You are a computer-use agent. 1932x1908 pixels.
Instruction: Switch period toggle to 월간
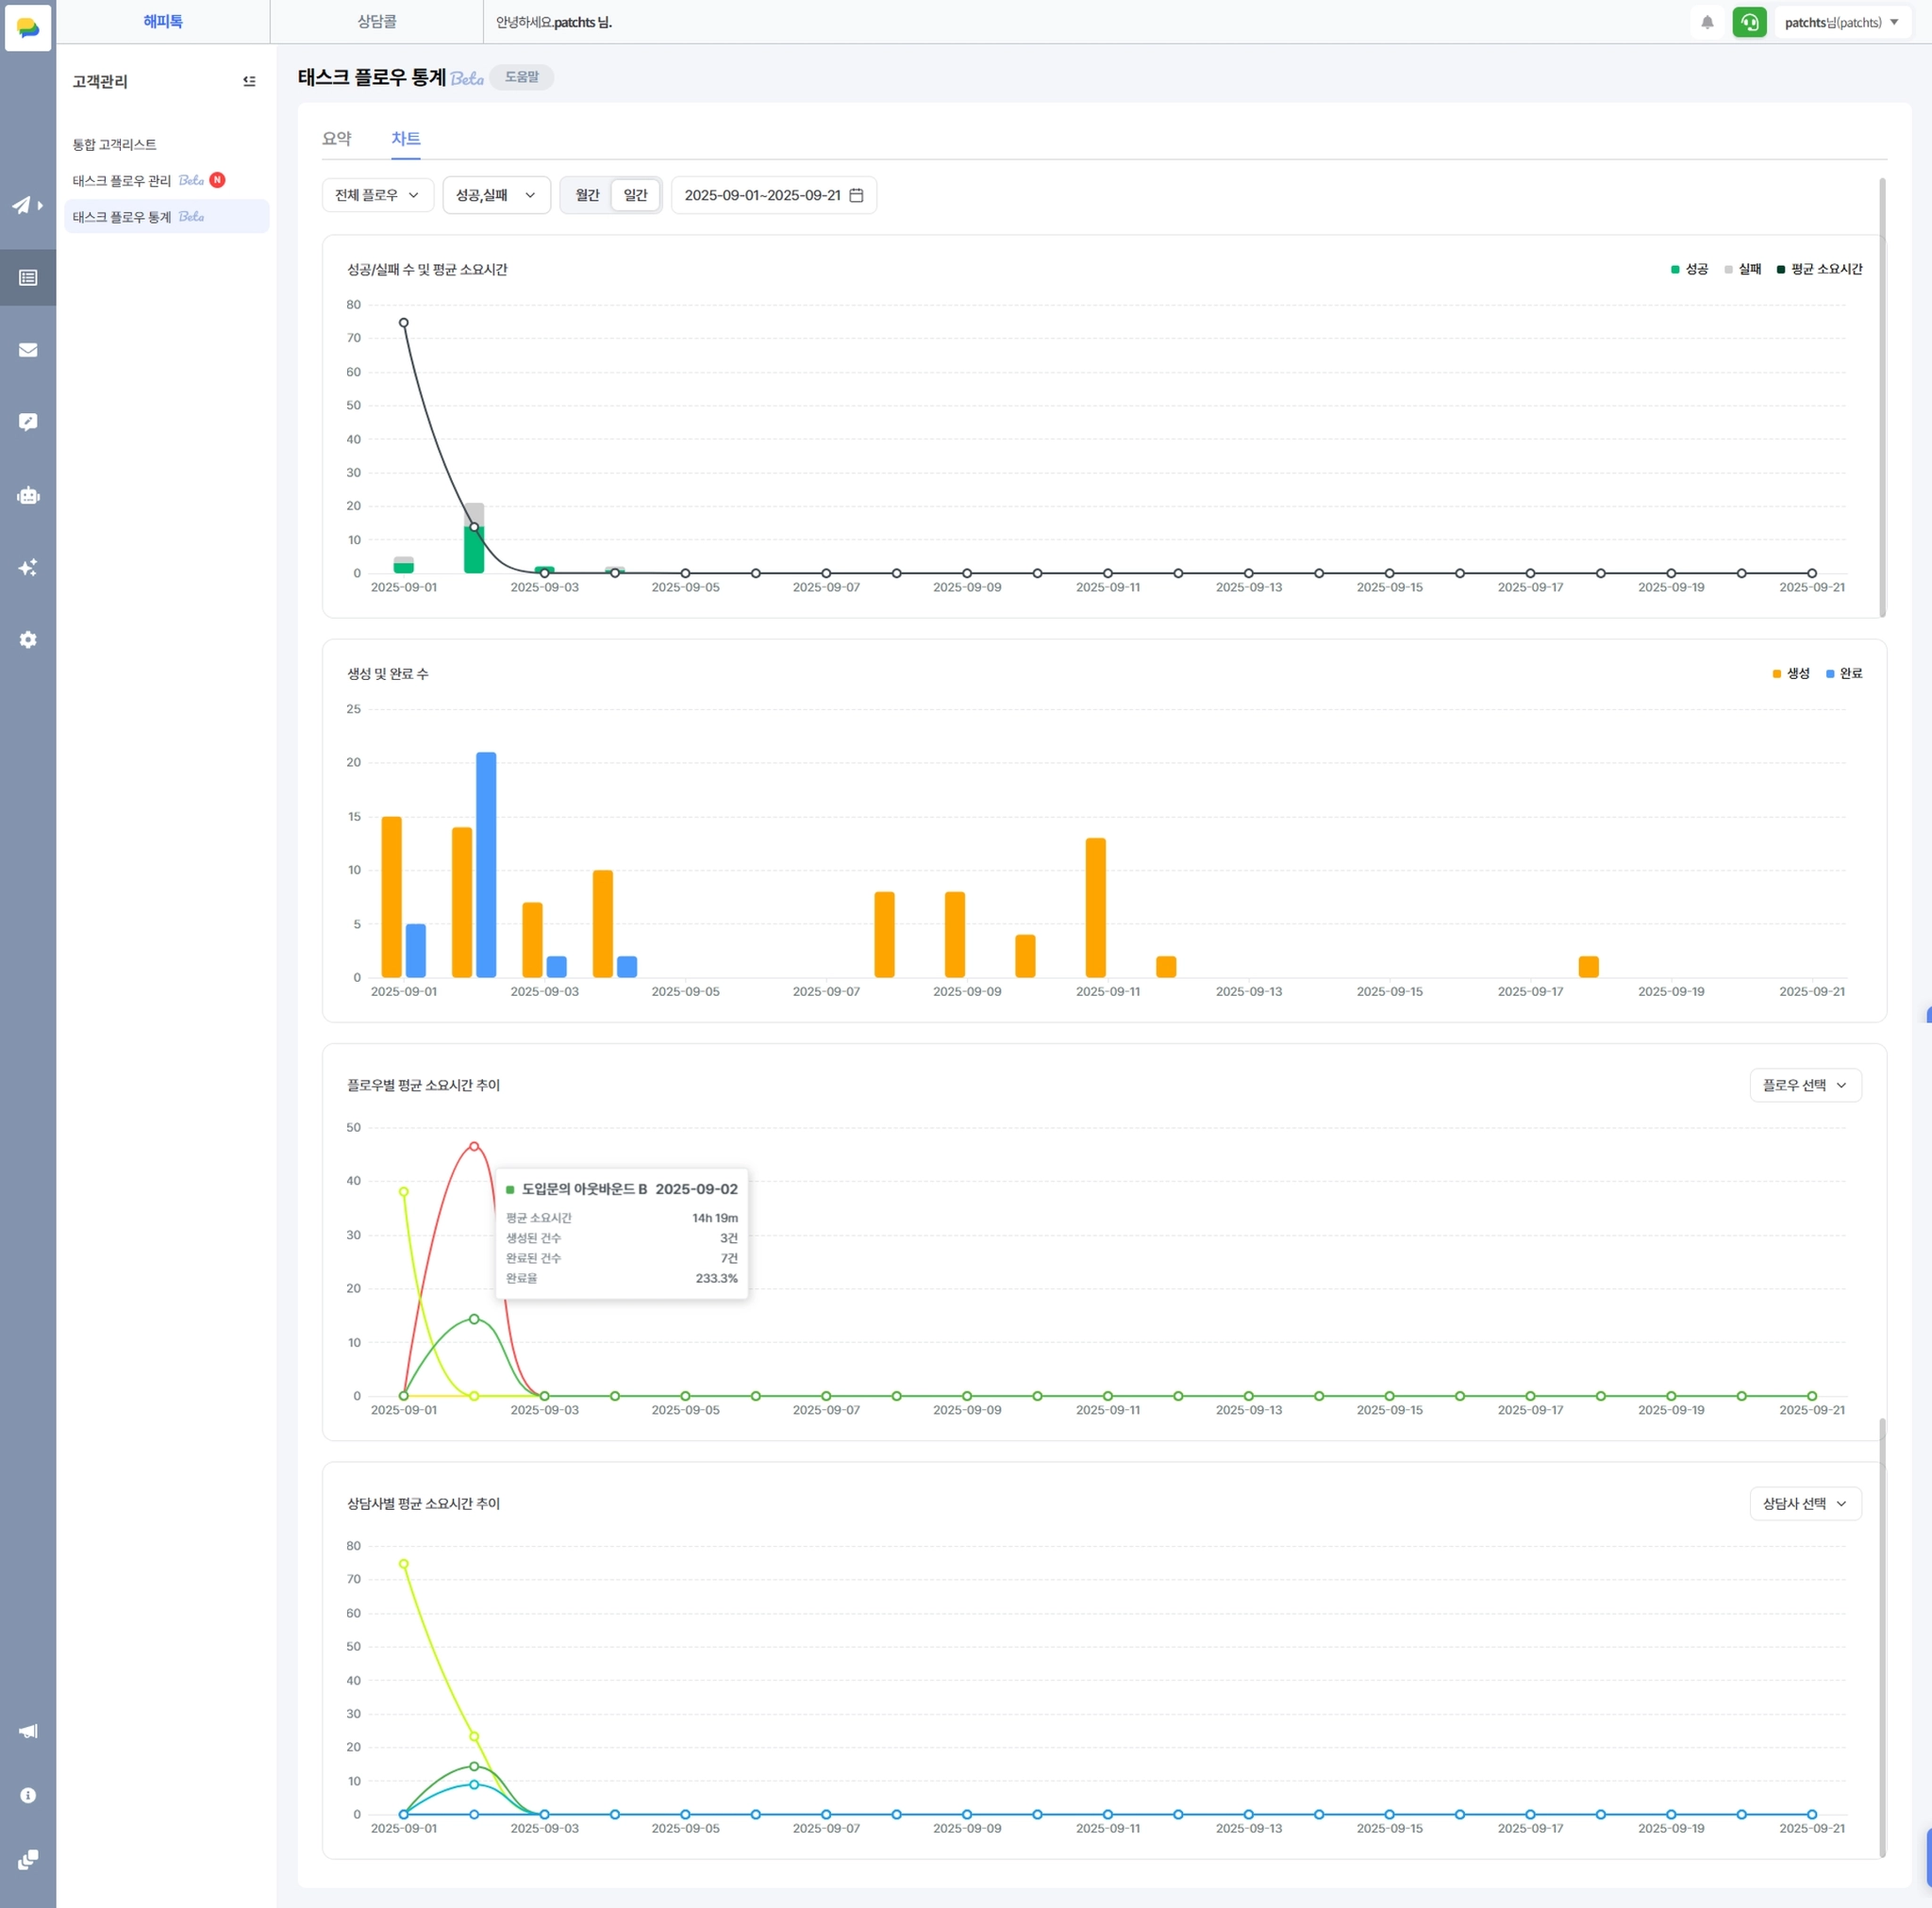tap(587, 195)
